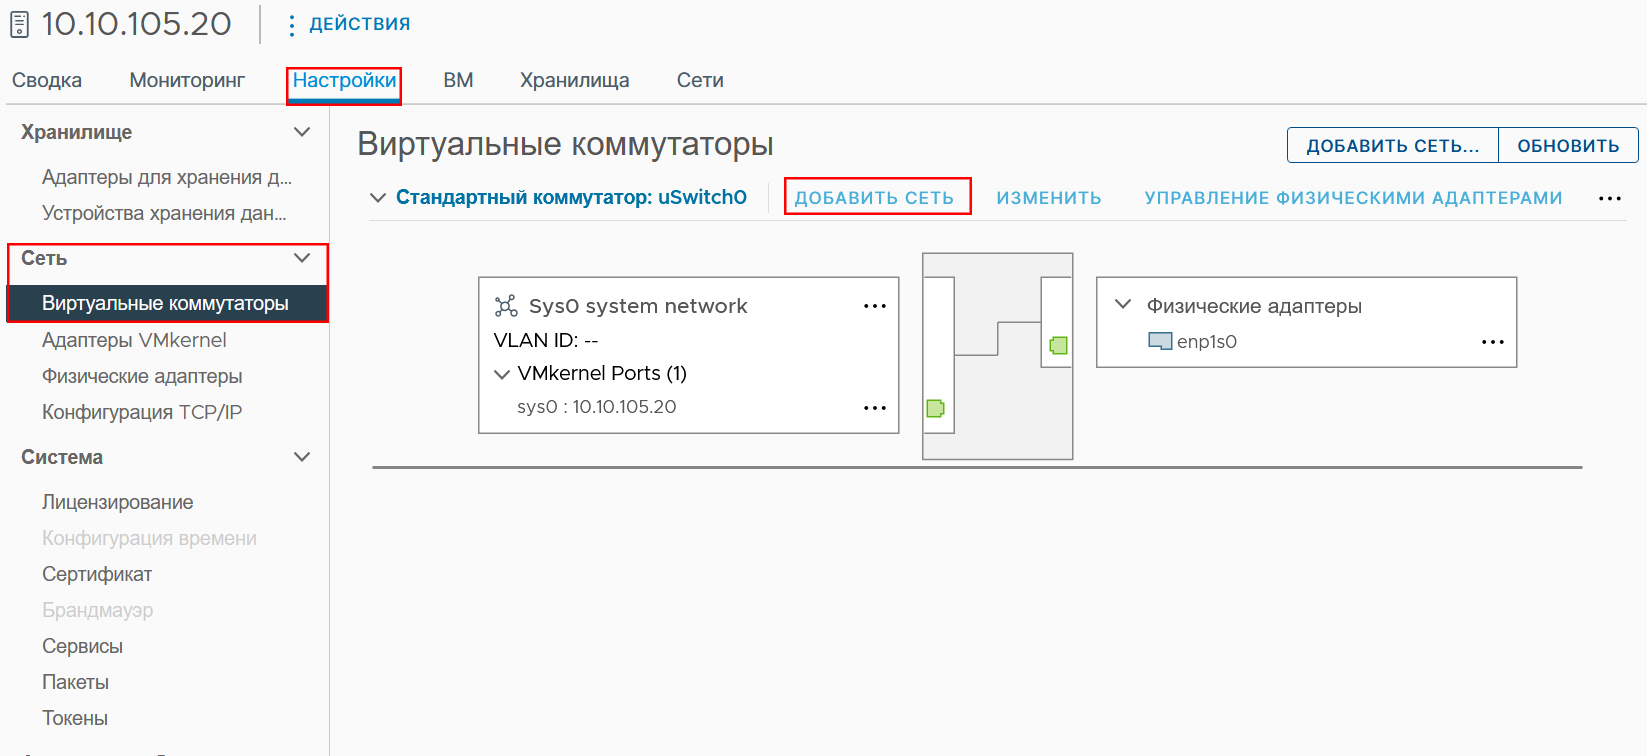Collapse the VMkernel Ports (1) list
Viewport: 1647px width, 756px height.
click(502, 374)
